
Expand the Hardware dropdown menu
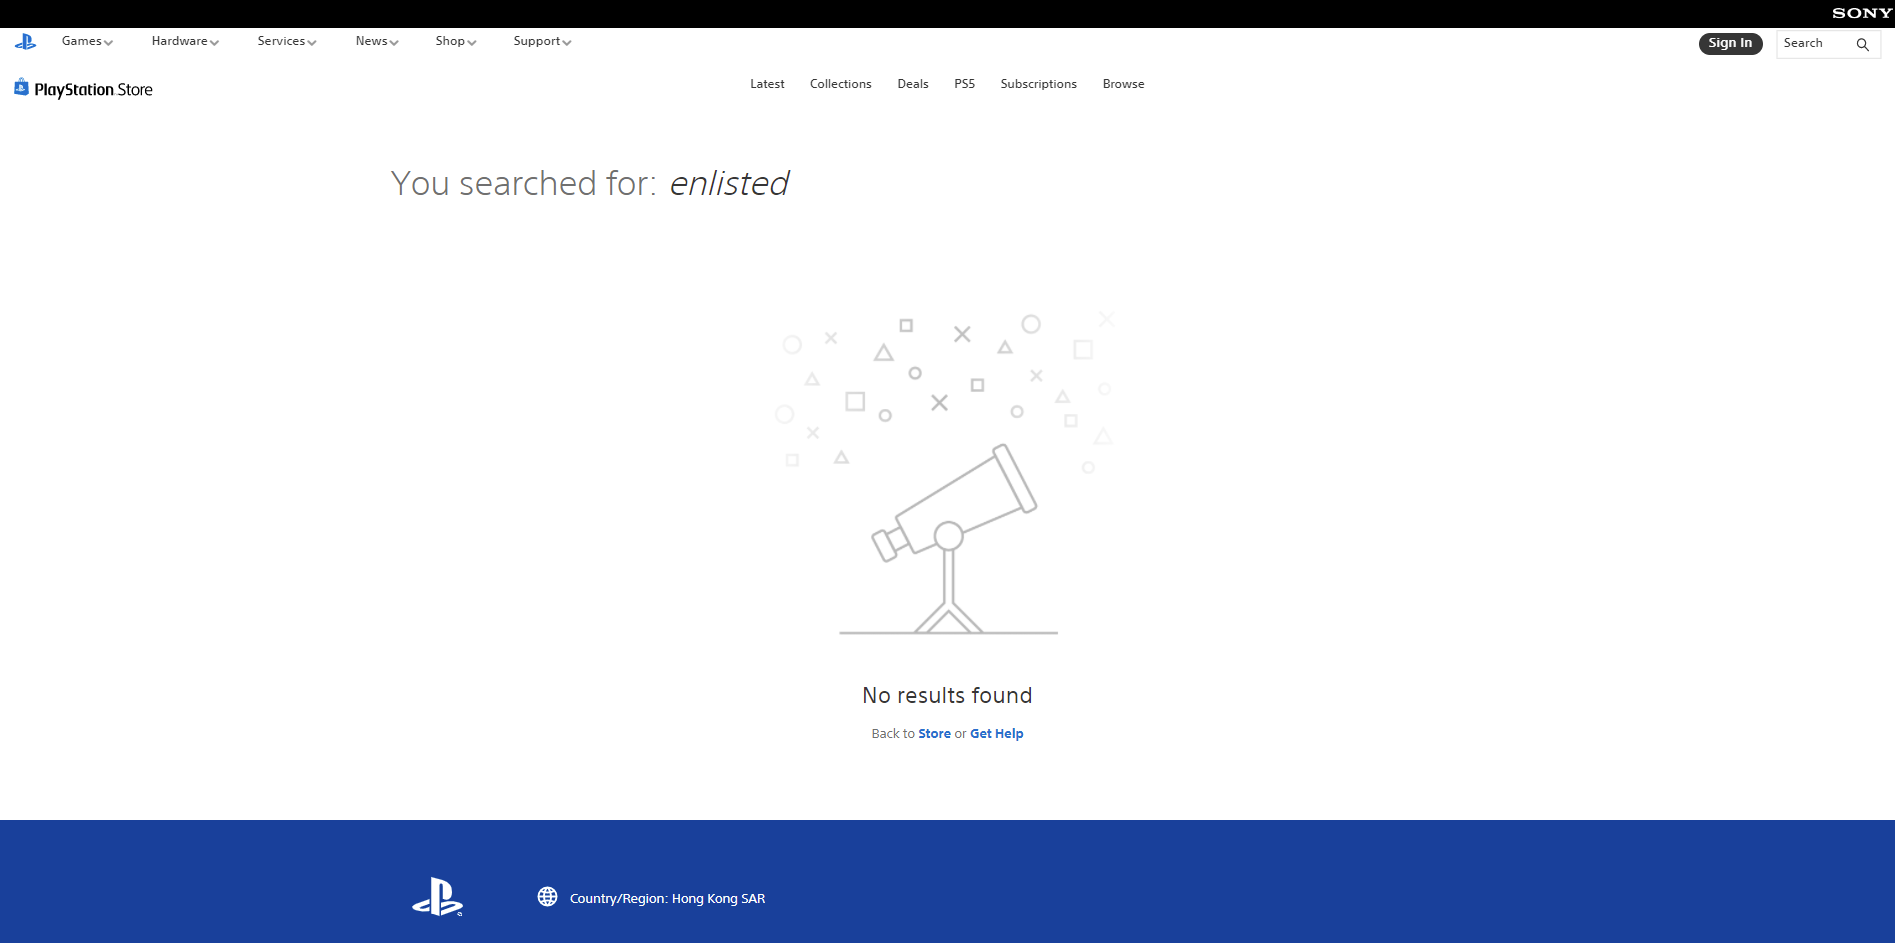185,42
